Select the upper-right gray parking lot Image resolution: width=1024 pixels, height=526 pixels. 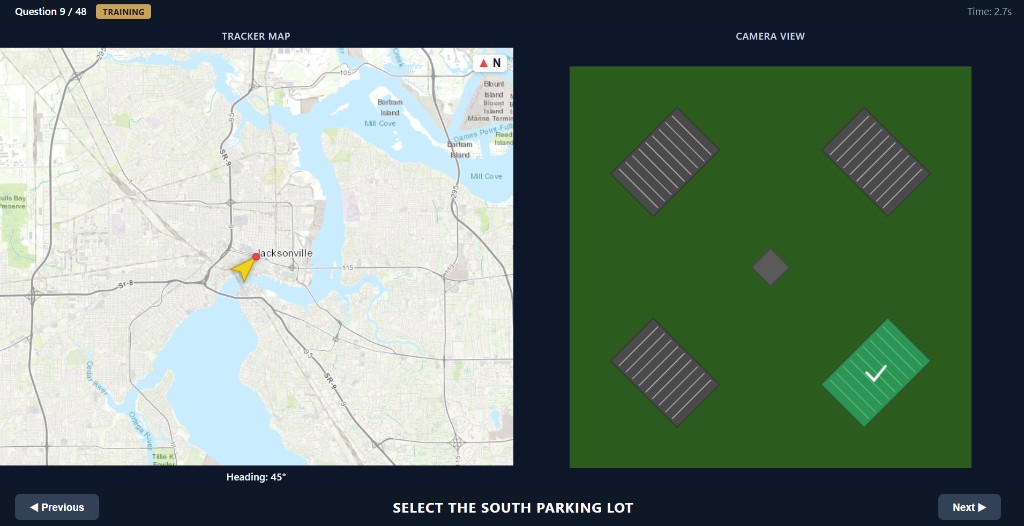[876, 161]
